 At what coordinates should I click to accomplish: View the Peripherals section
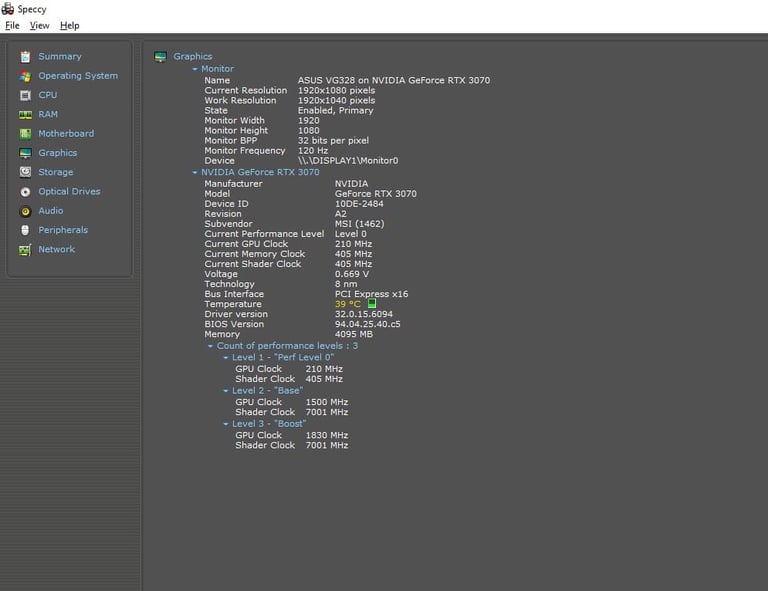click(63, 230)
